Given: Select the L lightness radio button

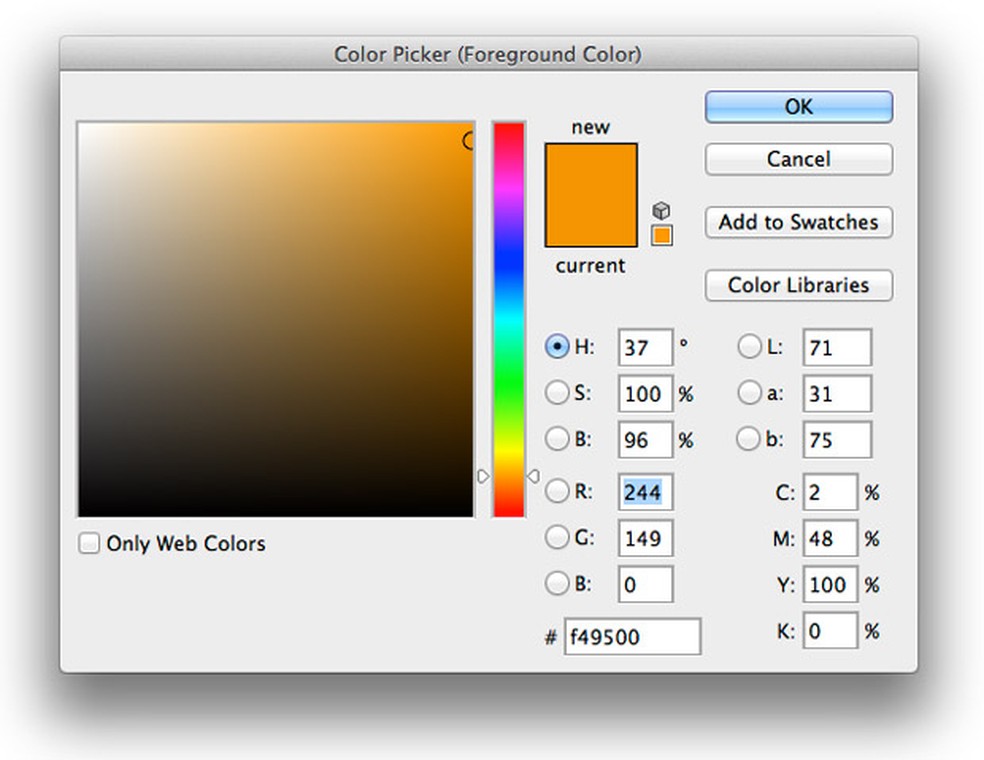Looking at the screenshot, I should point(749,347).
